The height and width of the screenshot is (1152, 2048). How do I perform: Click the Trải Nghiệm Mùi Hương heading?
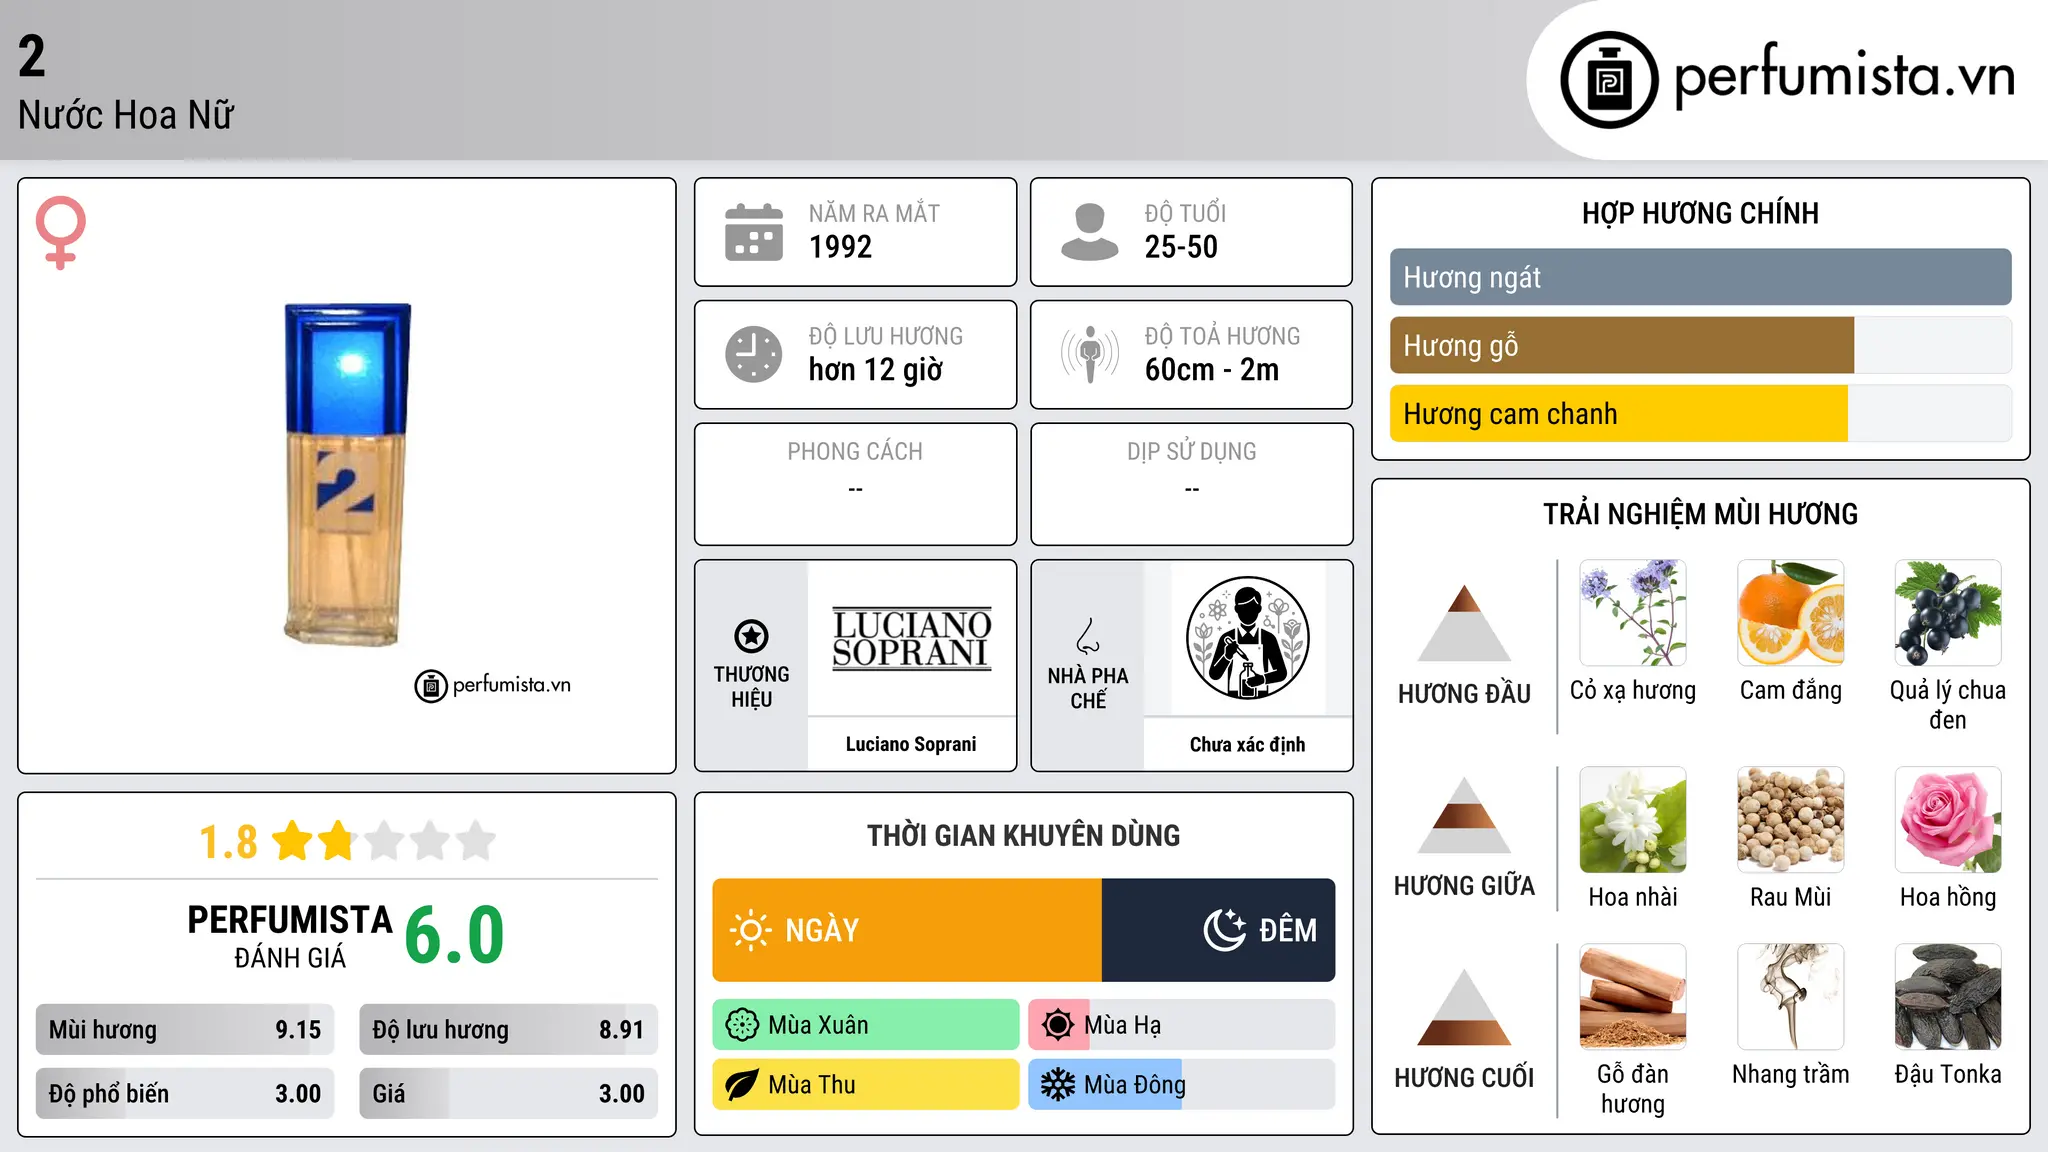[x=1700, y=514]
